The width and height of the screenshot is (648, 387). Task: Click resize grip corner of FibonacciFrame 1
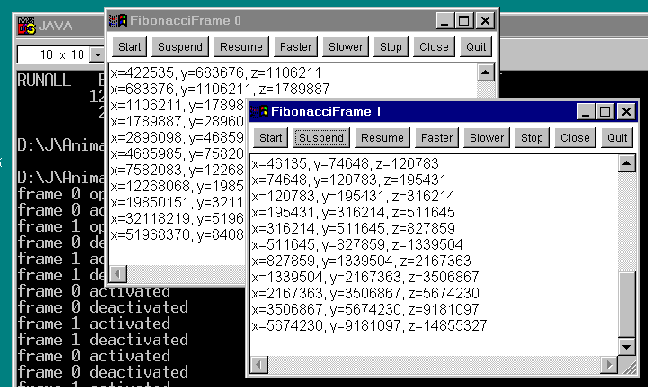[628, 366]
